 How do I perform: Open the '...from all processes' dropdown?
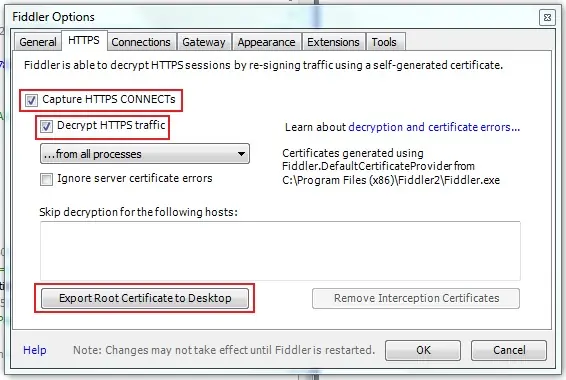[145, 154]
